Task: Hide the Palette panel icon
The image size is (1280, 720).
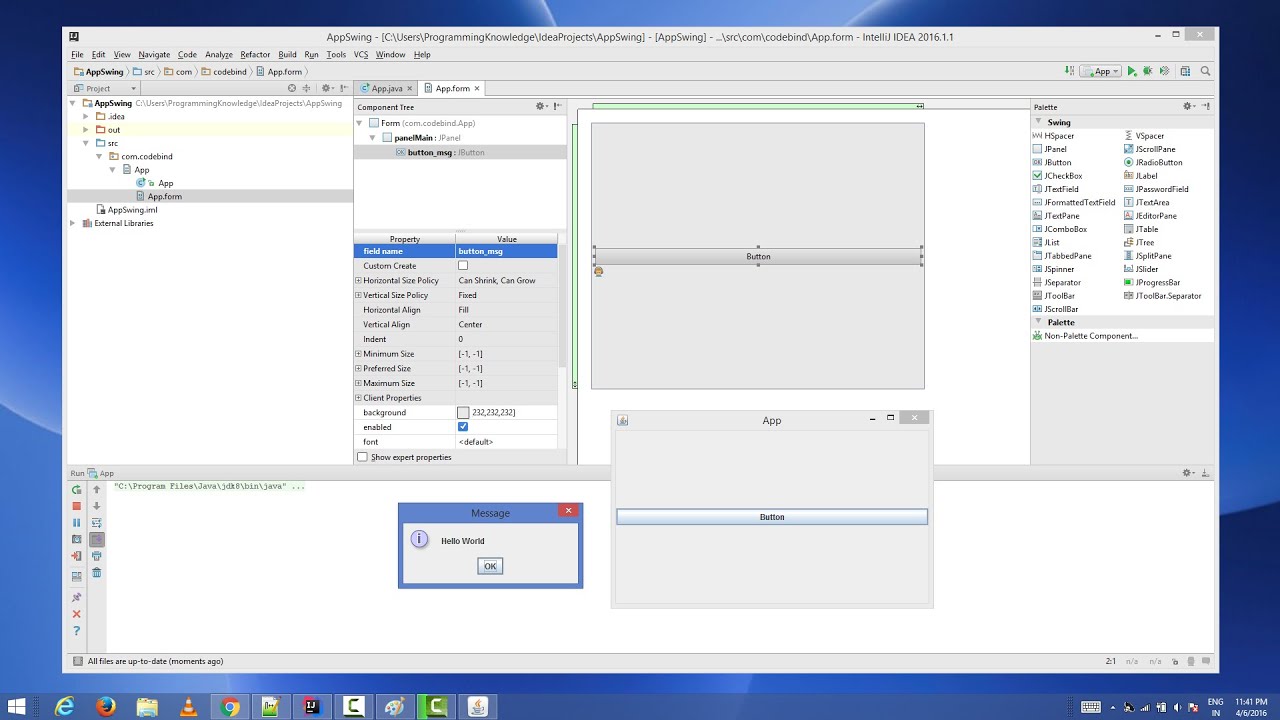Action: [x=1206, y=106]
